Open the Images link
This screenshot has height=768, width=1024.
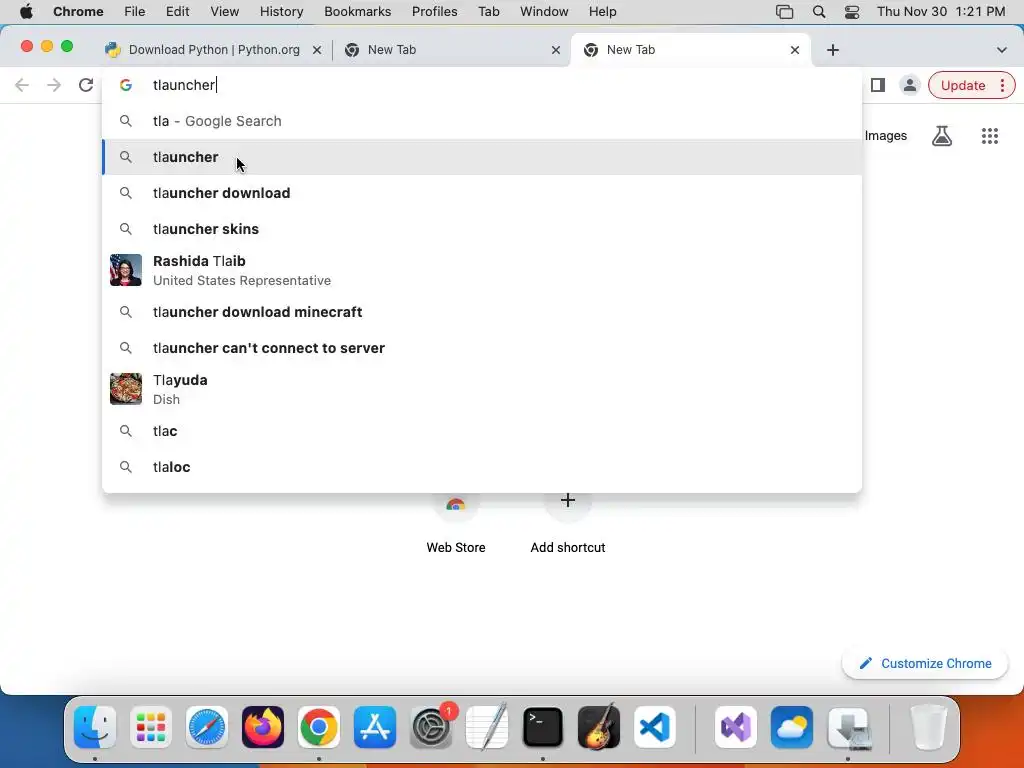(886, 136)
